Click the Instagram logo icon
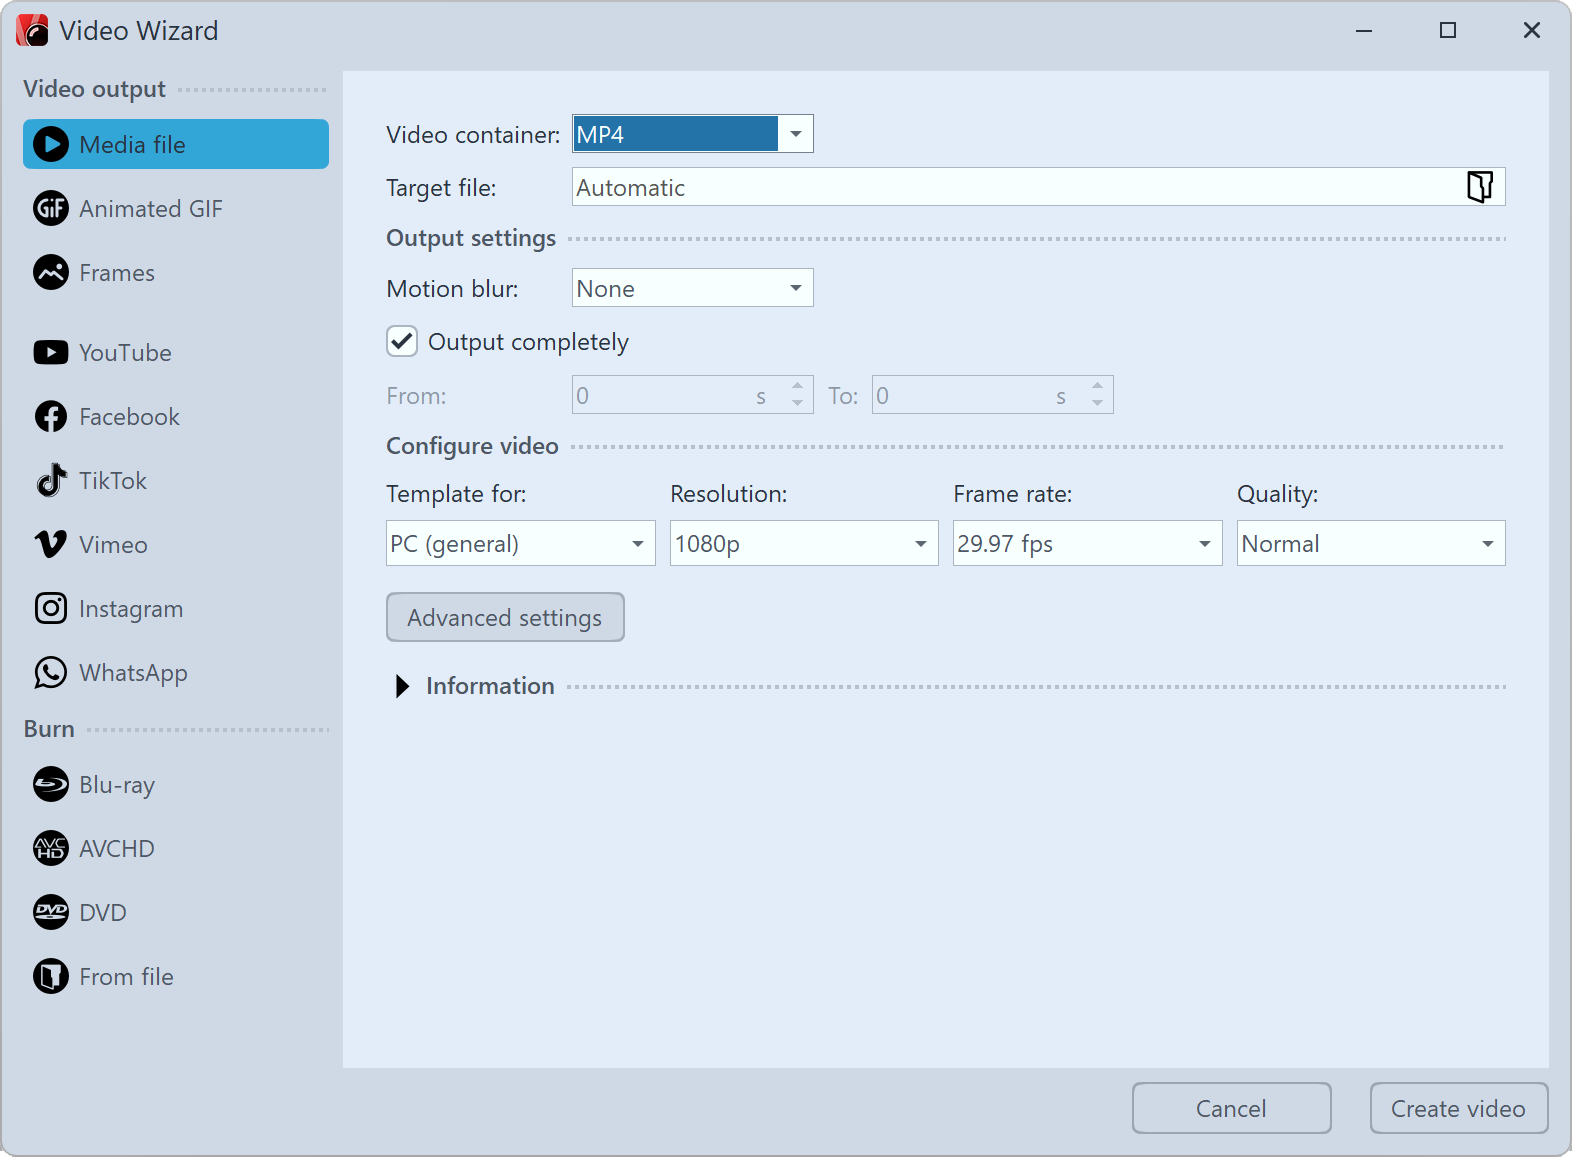 (51, 608)
